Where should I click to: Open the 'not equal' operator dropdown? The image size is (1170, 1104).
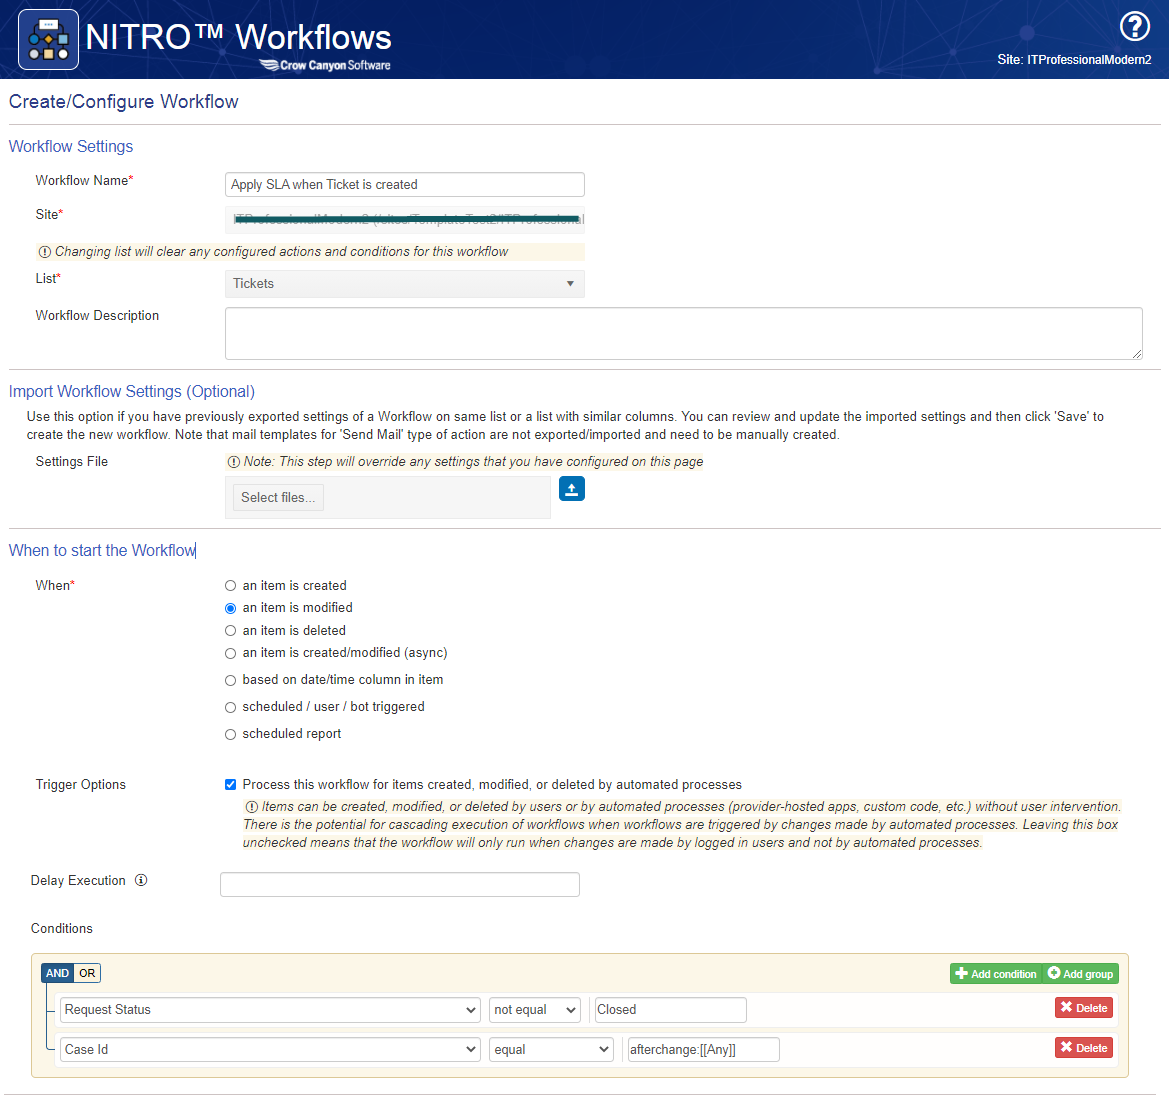pos(535,1009)
